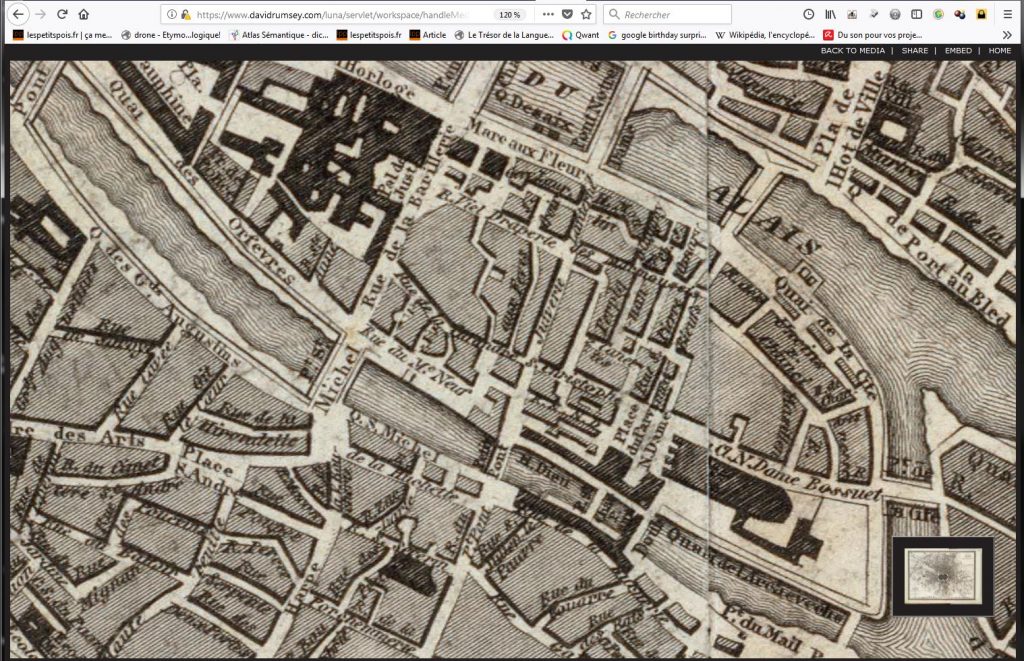This screenshot has width=1024, height=661.
Task: Show site information icon in address bar
Action: tap(172, 15)
